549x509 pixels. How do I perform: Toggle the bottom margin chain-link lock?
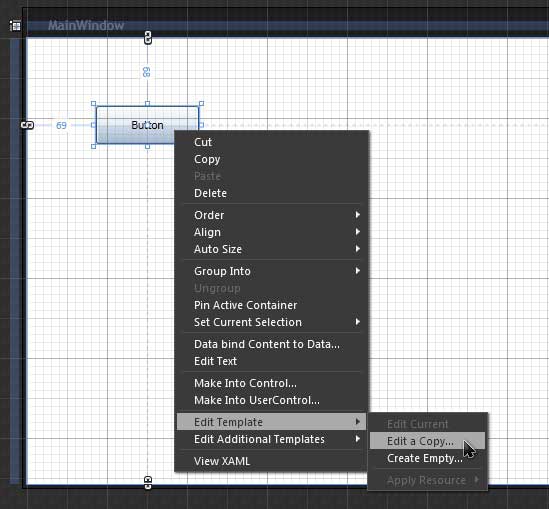[x=148, y=483]
